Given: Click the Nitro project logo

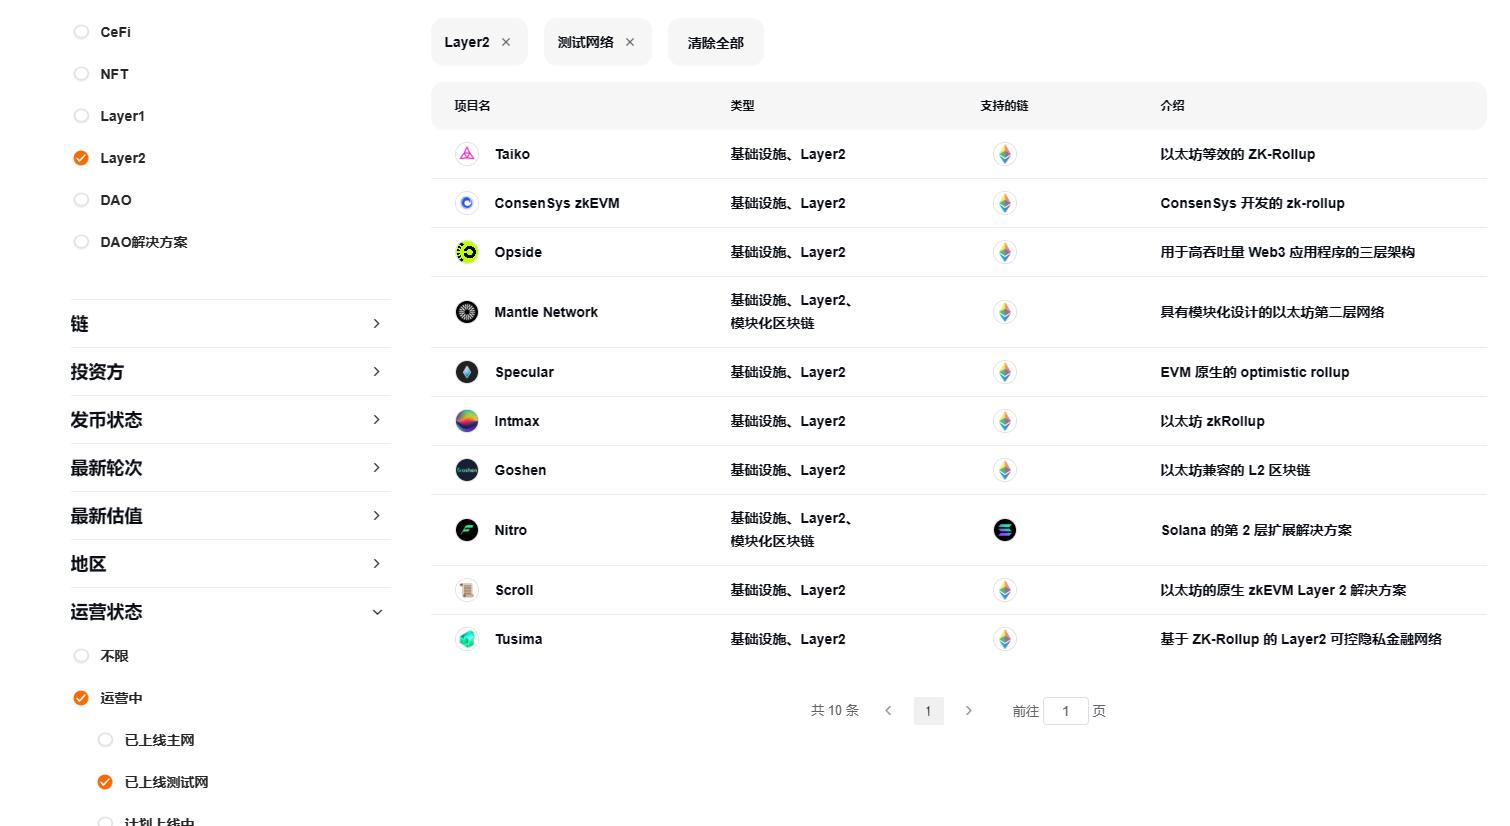Looking at the screenshot, I should coord(467,529).
